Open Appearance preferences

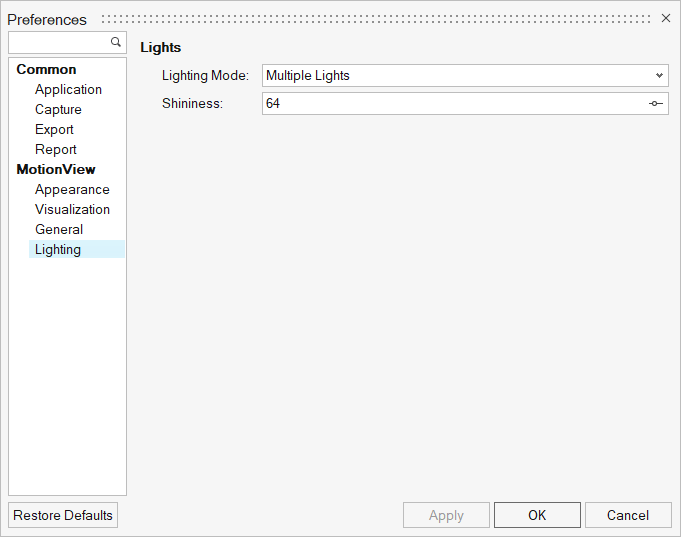[72, 189]
